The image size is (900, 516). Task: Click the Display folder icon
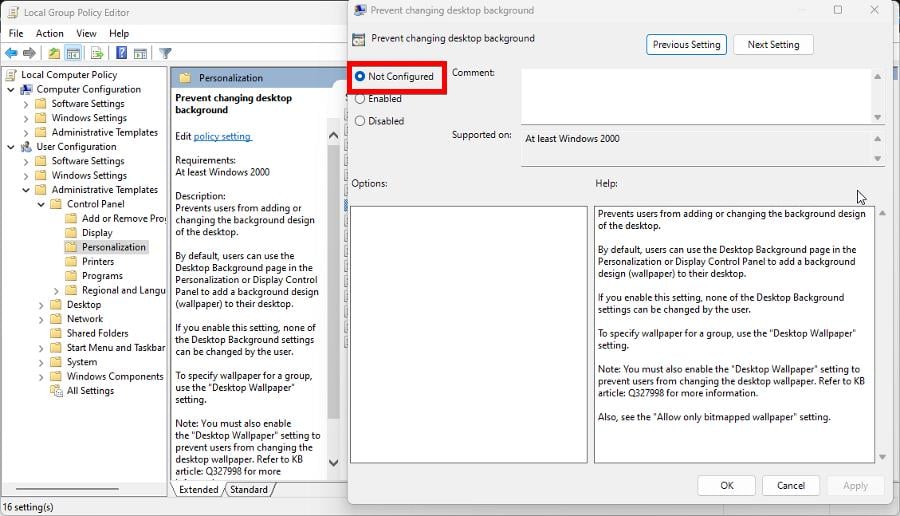point(71,233)
